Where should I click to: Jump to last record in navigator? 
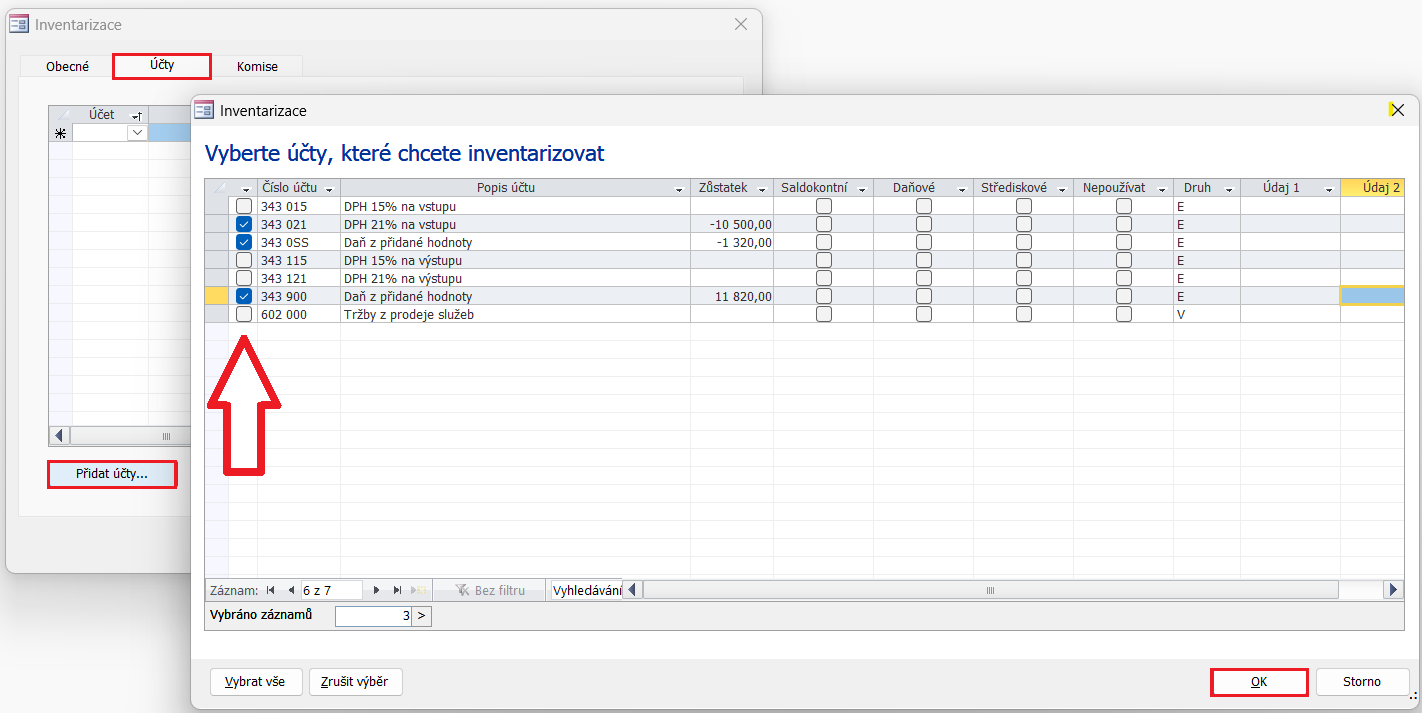coord(398,591)
